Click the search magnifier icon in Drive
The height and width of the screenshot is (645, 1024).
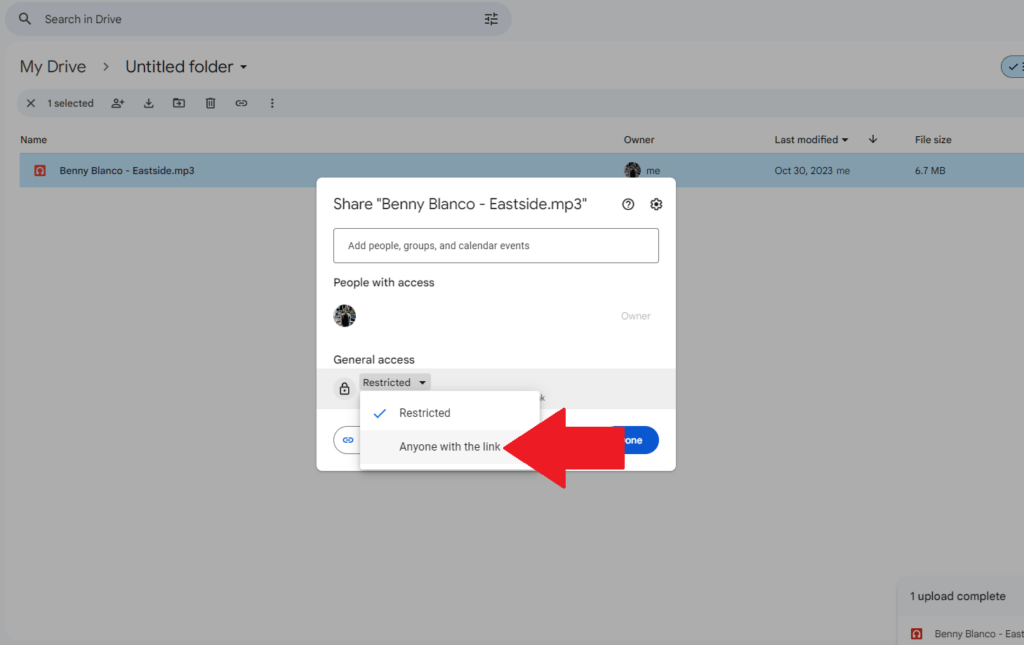(25, 19)
